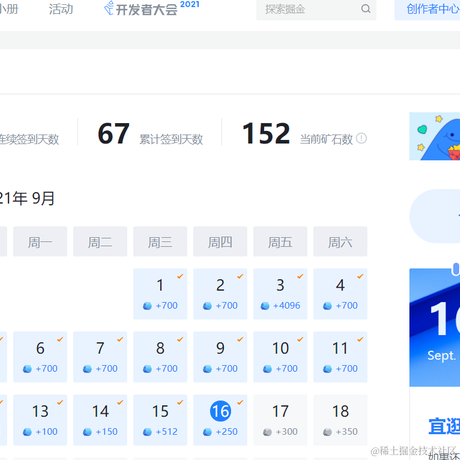Click the info icon beside 当前矿石数
Screen dimensions: 460x460
click(361, 138)
